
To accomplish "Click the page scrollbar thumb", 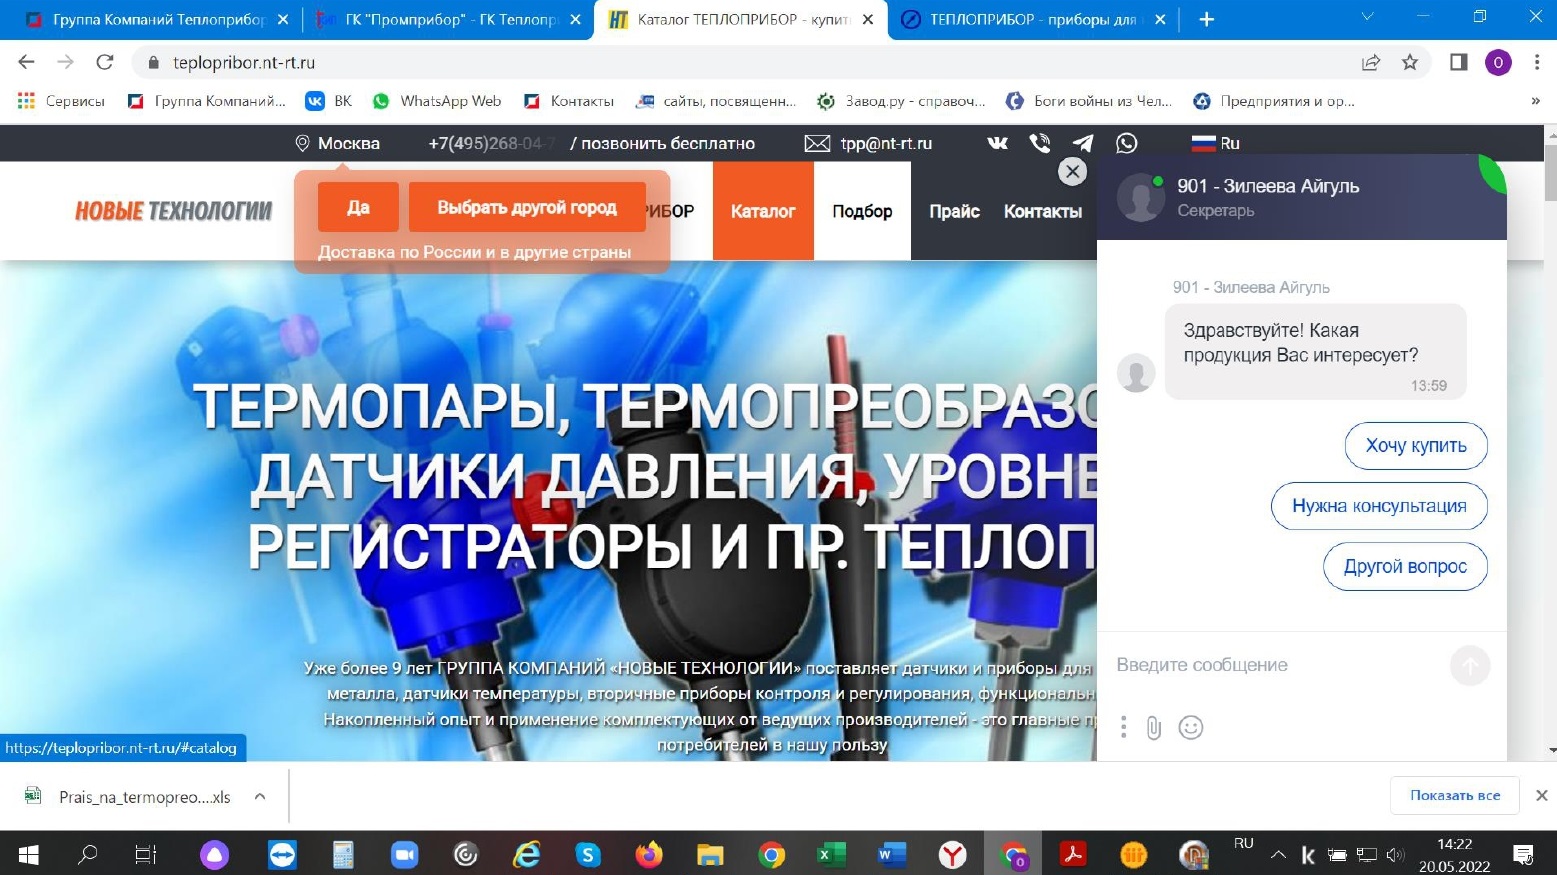I will tap(1550, 172).
